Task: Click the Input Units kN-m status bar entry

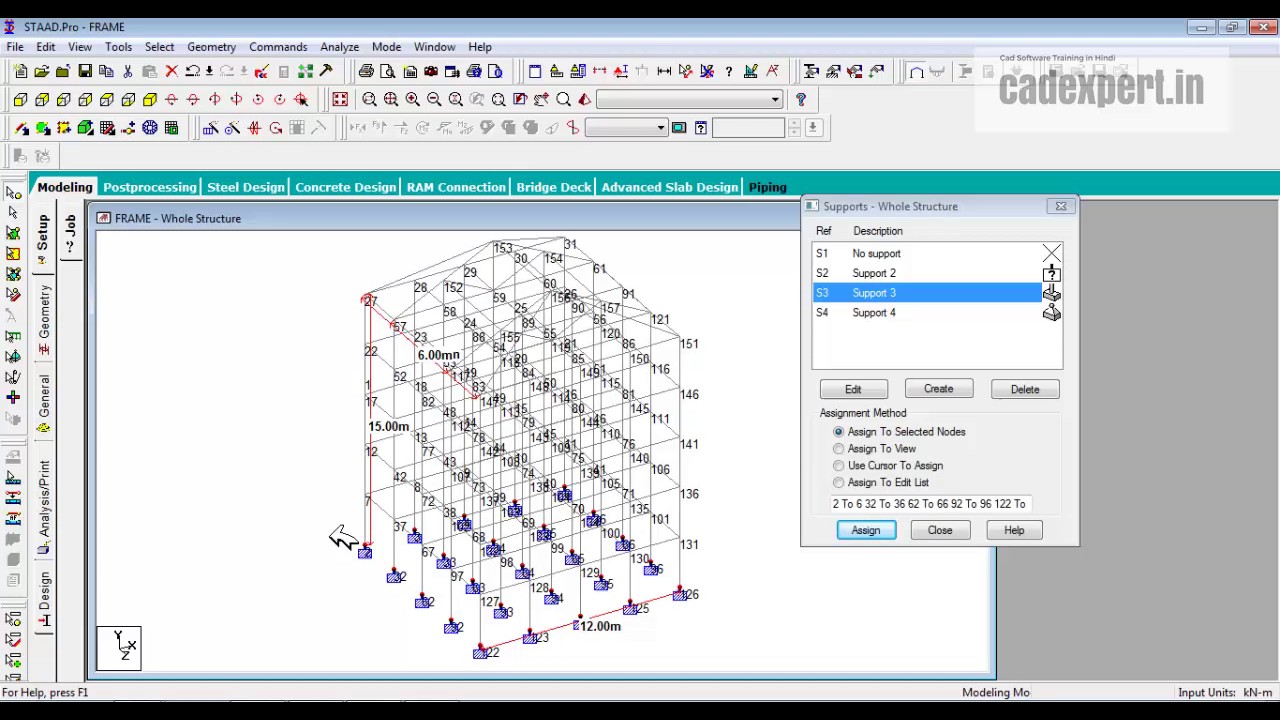Action: point(1225,692)
